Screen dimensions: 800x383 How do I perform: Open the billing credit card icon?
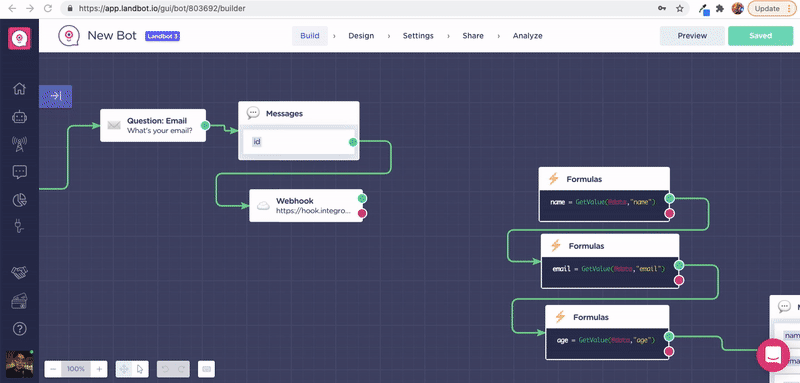click(x=19, y=301)
